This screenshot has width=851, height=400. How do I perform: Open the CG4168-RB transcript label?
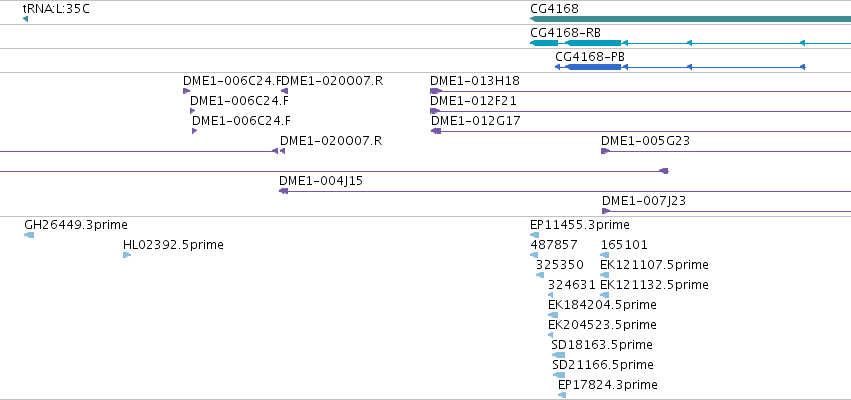click(566, 33)
